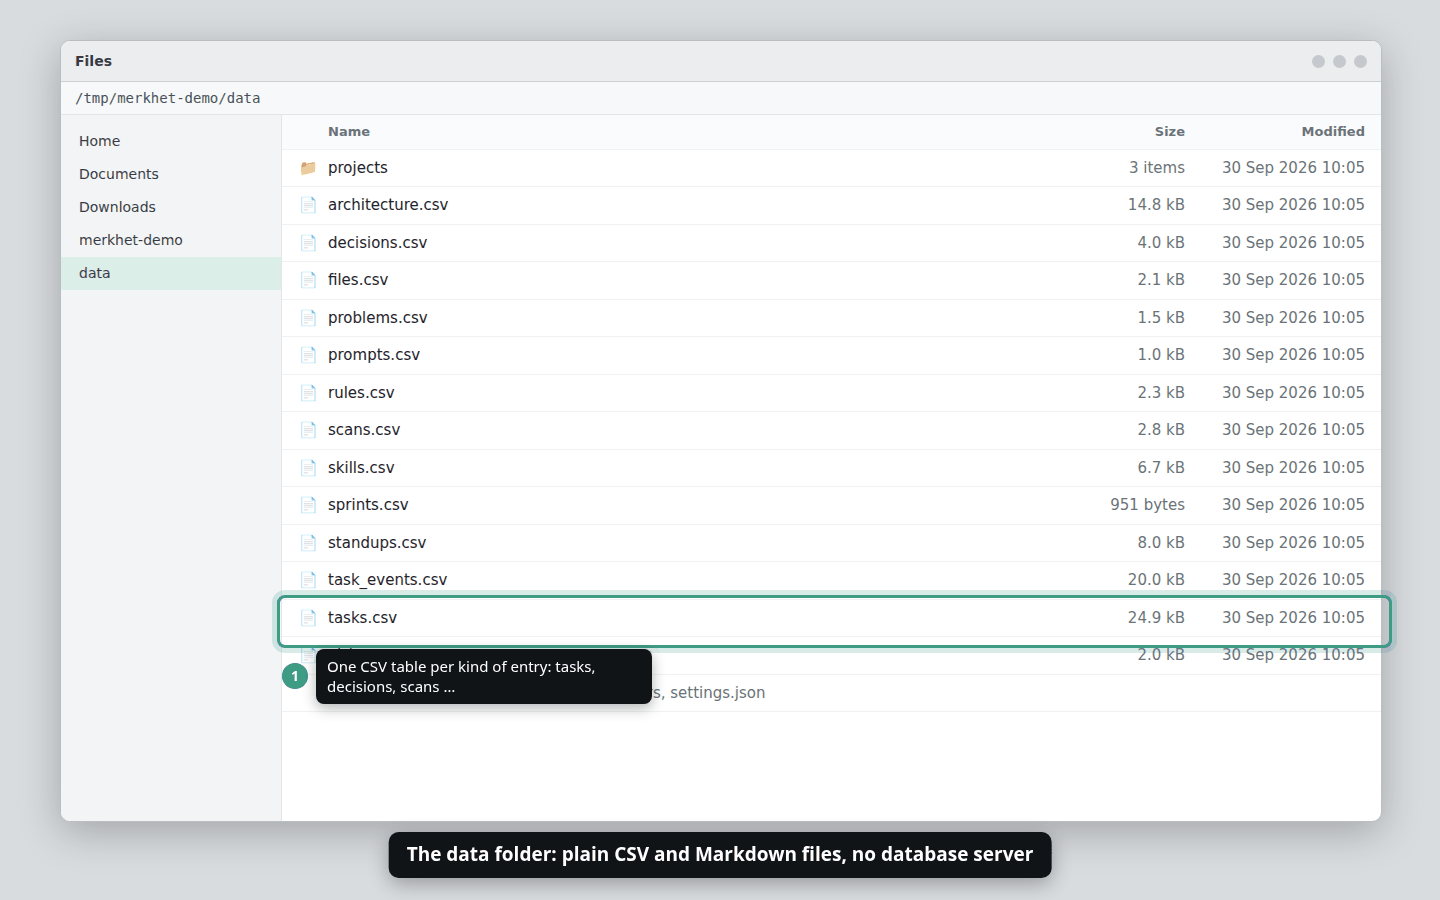The image size is (1440, 900).
Task: Click the "951 bytes" size value
Action: coord(1147,505)
